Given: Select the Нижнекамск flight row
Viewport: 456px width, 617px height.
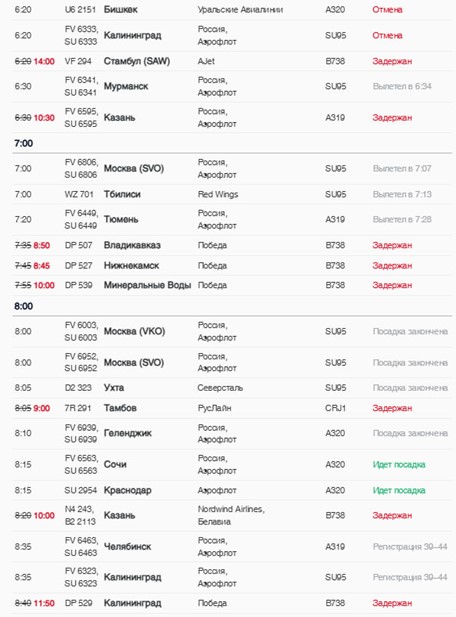Looking at the screenshot, I should point(232,266).
